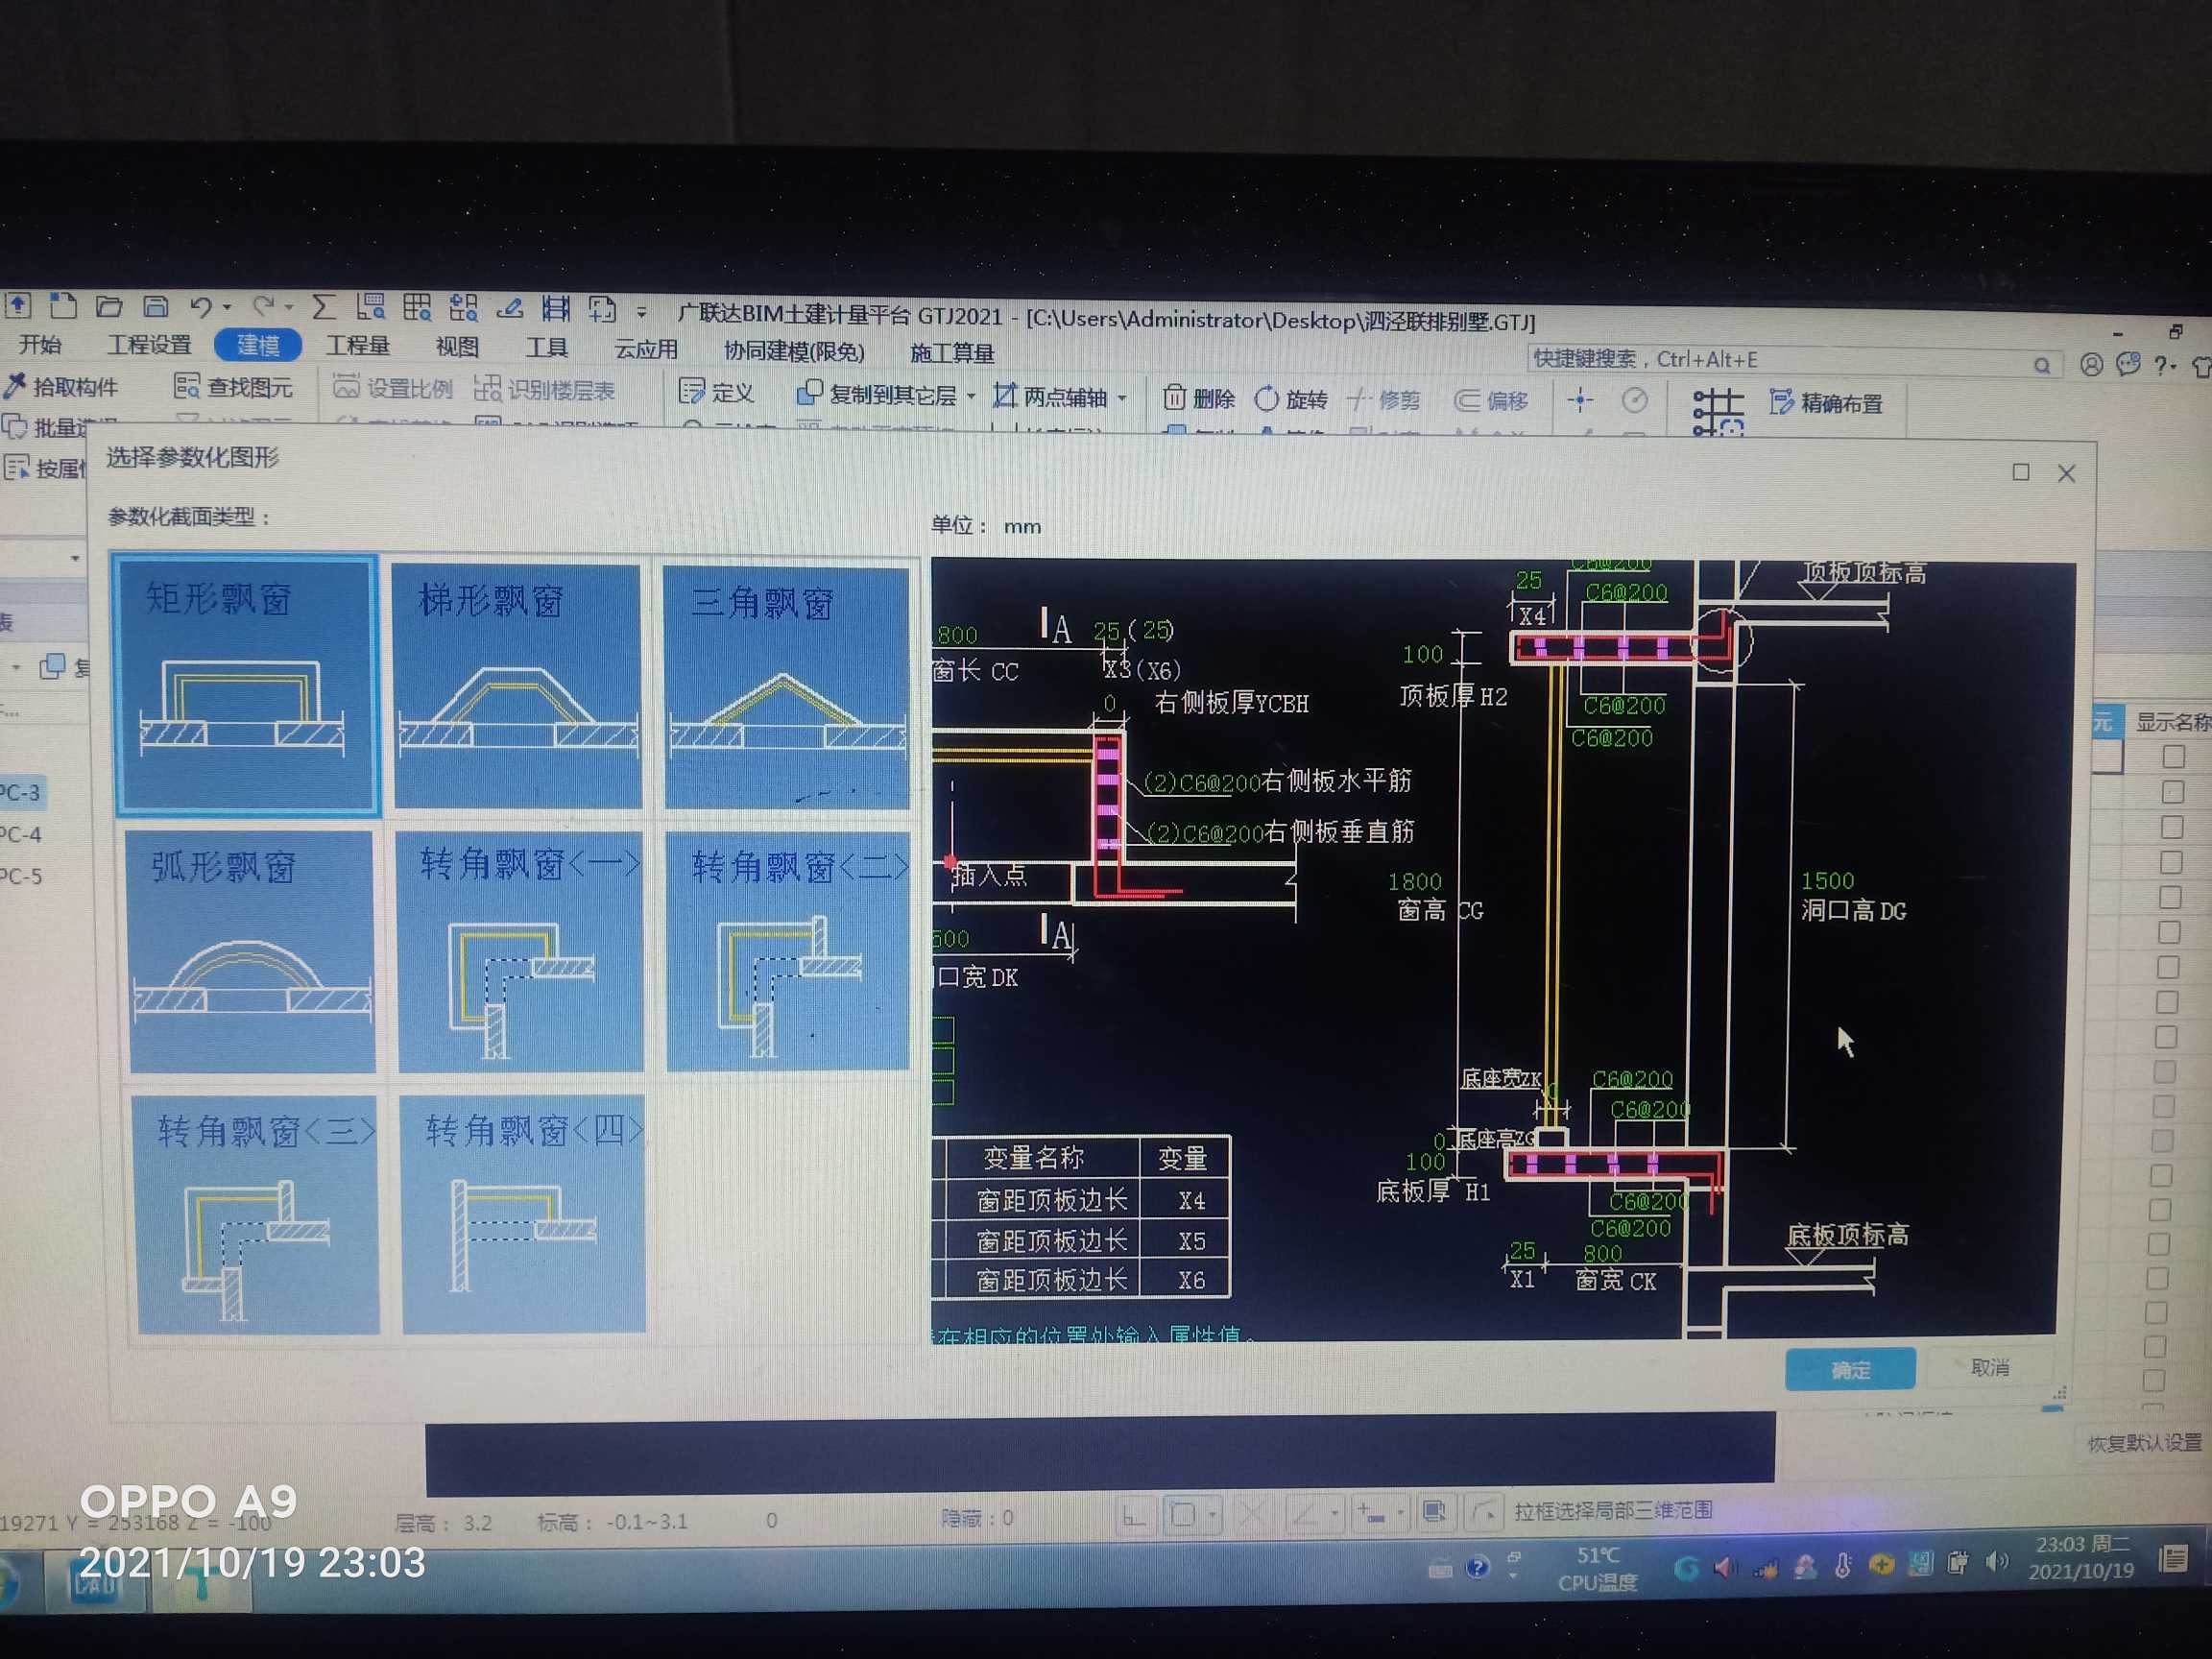The width and height of the screenshot is (2212, 1659).
Task: Click the action center icon at taskbar end
Action: click(2174, 1558)
